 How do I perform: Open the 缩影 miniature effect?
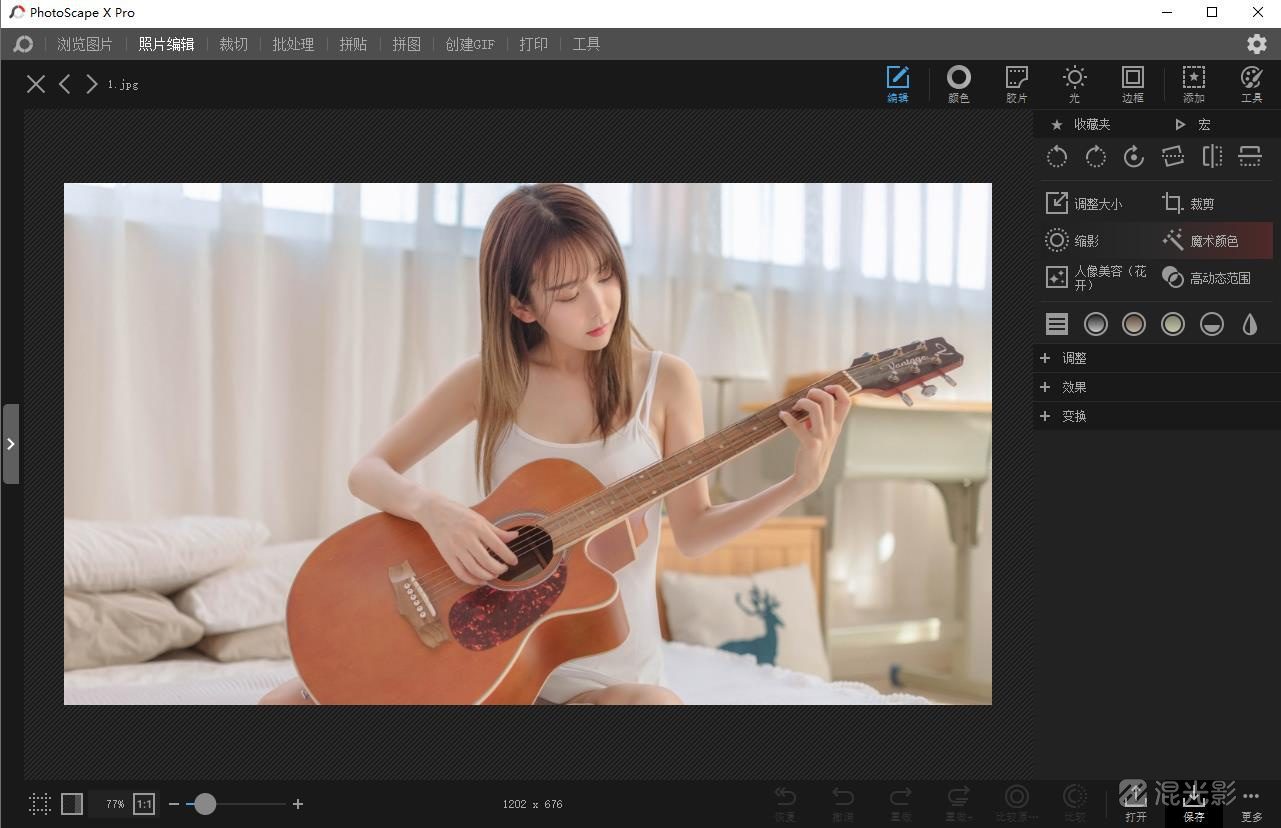point(1071,241)
